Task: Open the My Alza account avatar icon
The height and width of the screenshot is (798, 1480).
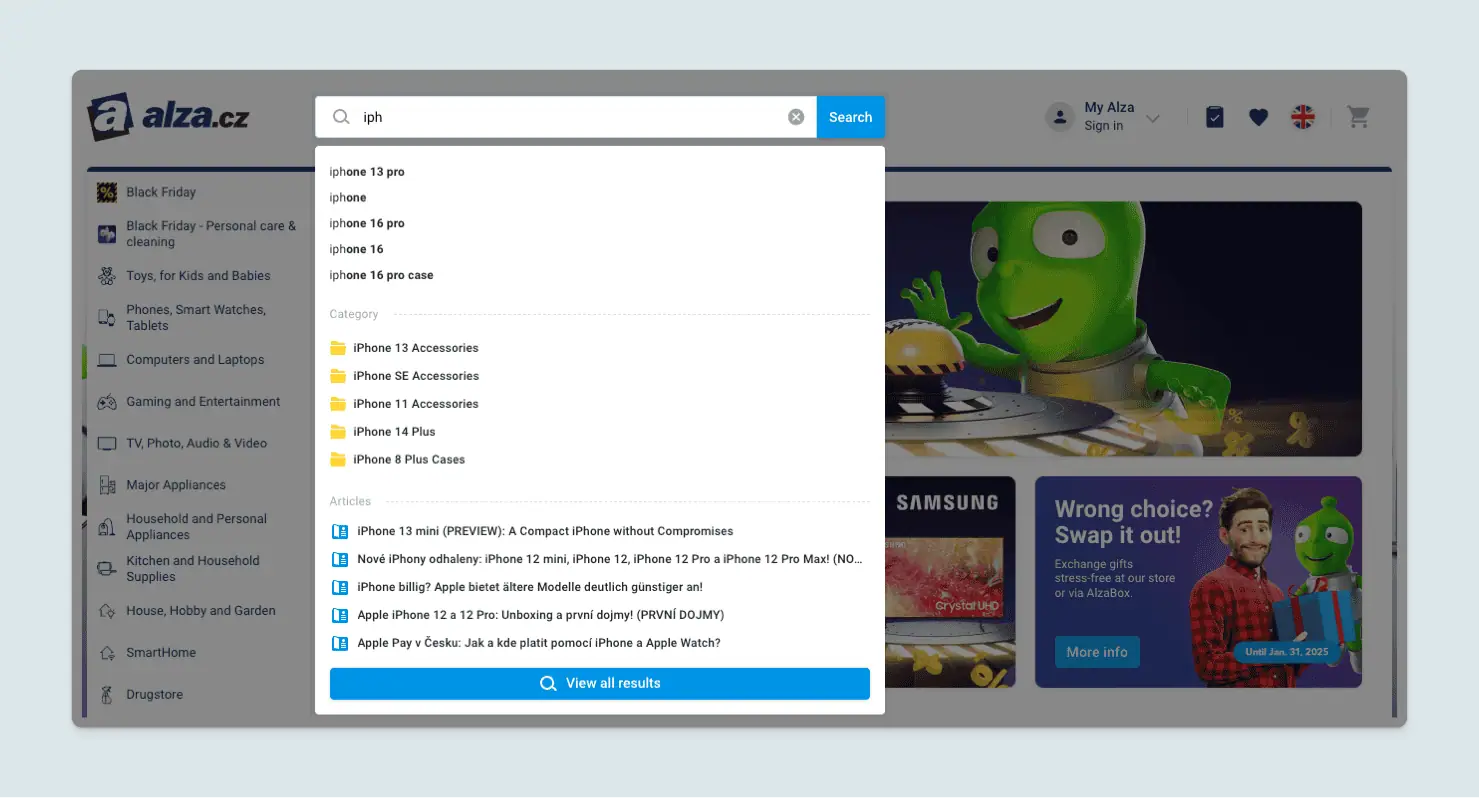Action: (x=1059, y=117)
